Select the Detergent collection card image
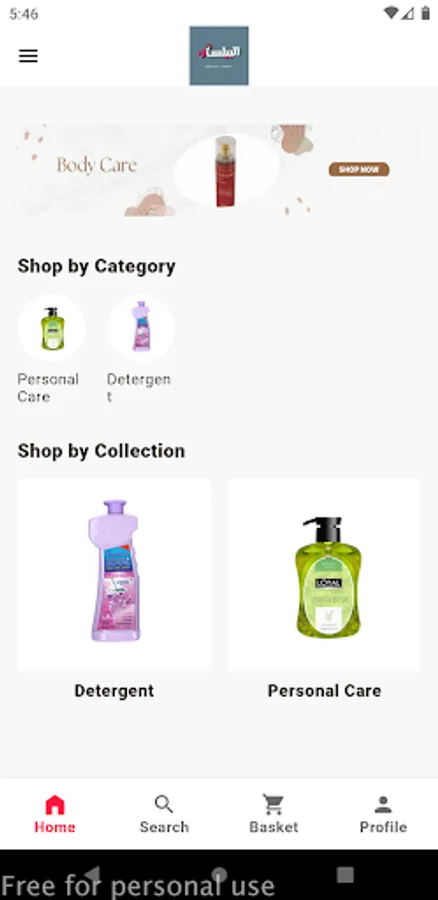The height and width of the screenshot is (900, 438). tap(114, 575)
